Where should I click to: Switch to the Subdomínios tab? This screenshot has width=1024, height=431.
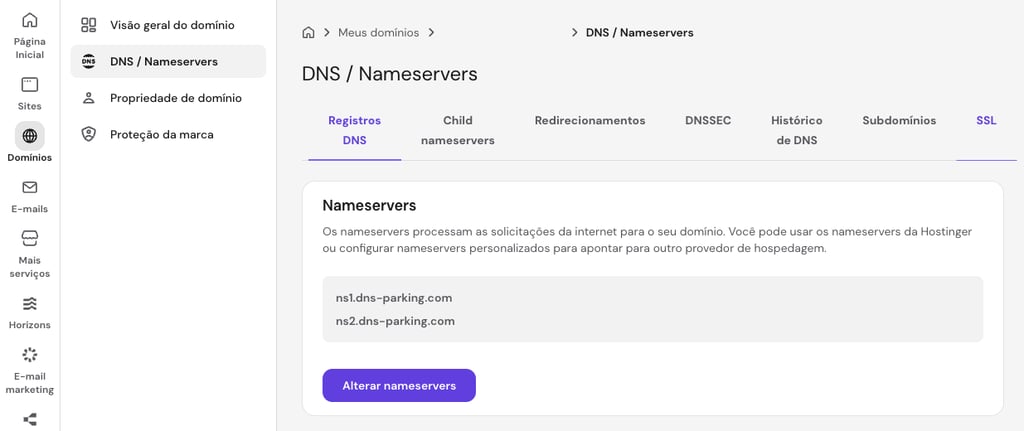tap(899, 121)
